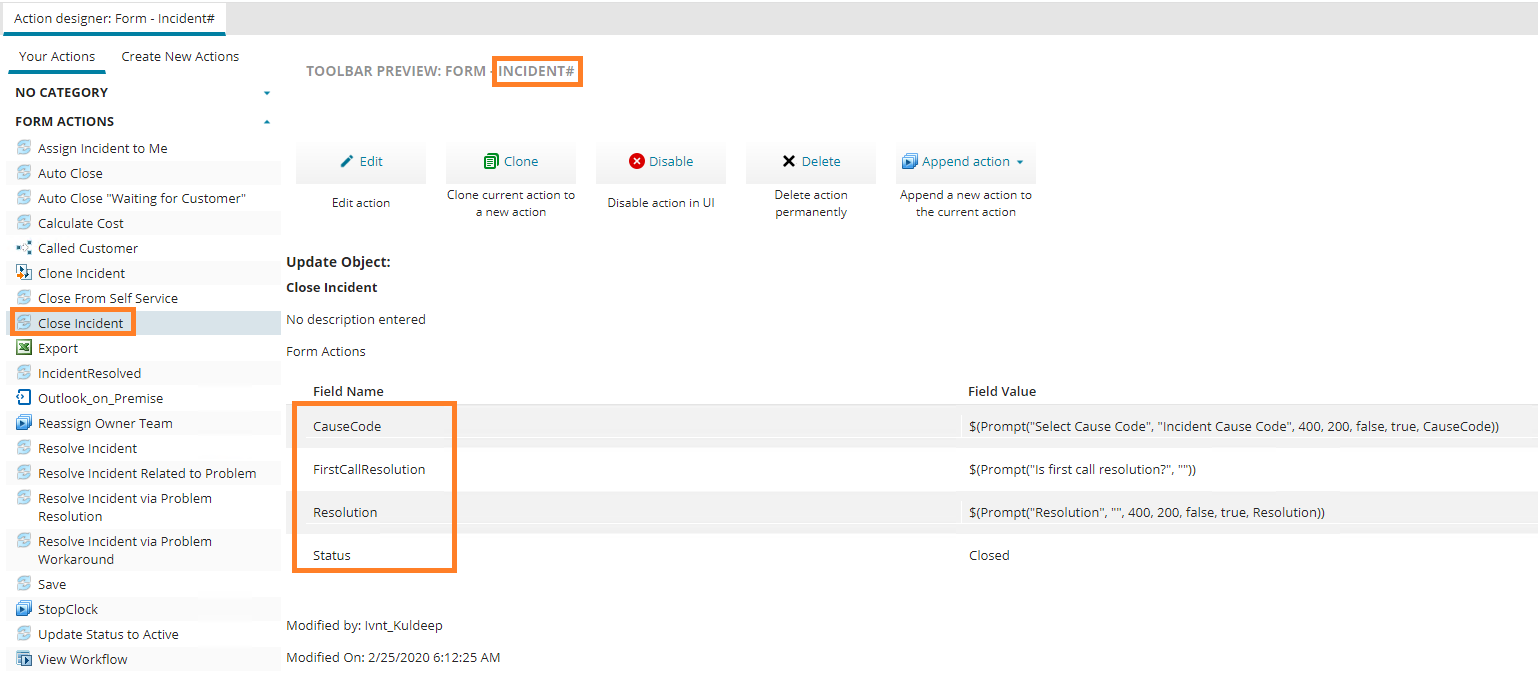Click the View Workflow icon
The height and width of the screenshot is (678, 1538).
point(22,658)
